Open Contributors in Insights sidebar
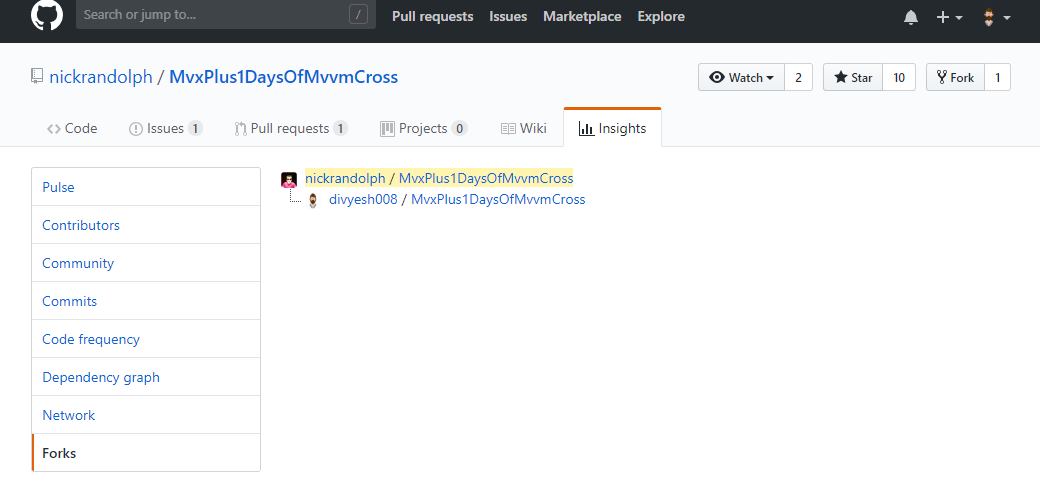Viewport: 1040px width, 487px height. [146, 225]
